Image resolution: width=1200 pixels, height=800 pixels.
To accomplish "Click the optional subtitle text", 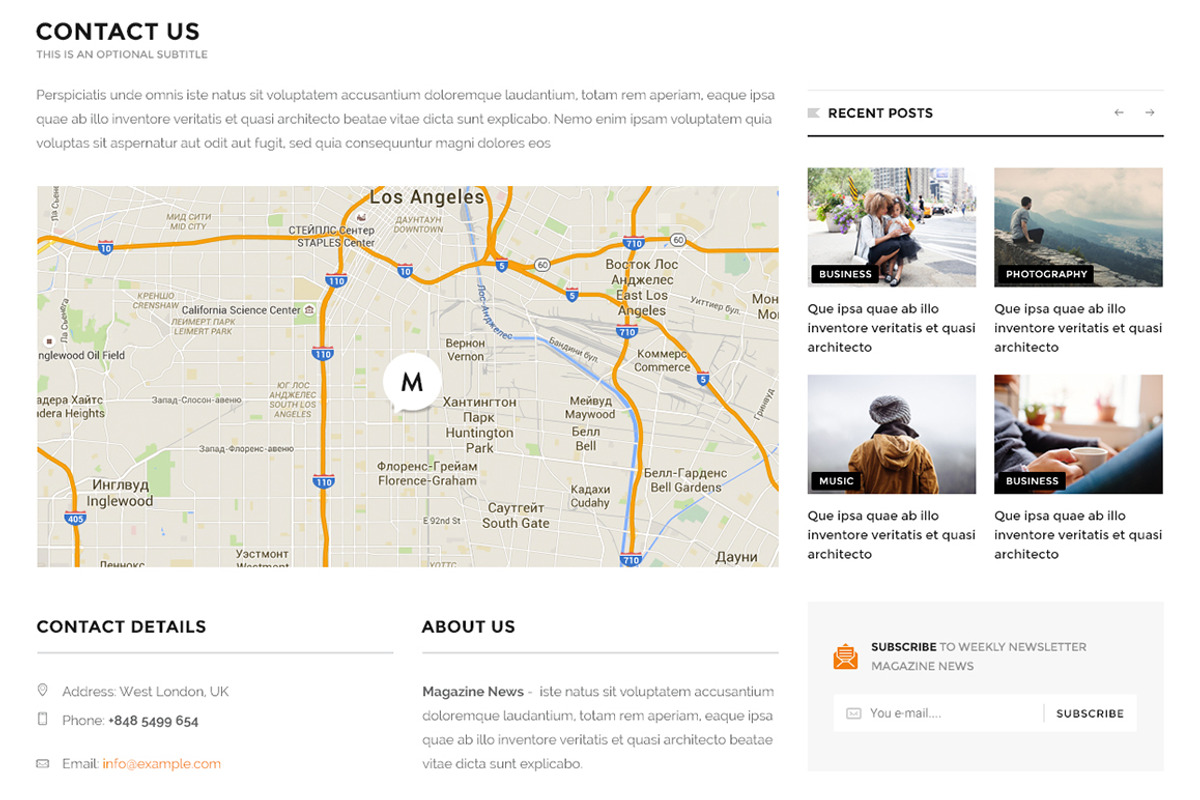I will [122, 55].
